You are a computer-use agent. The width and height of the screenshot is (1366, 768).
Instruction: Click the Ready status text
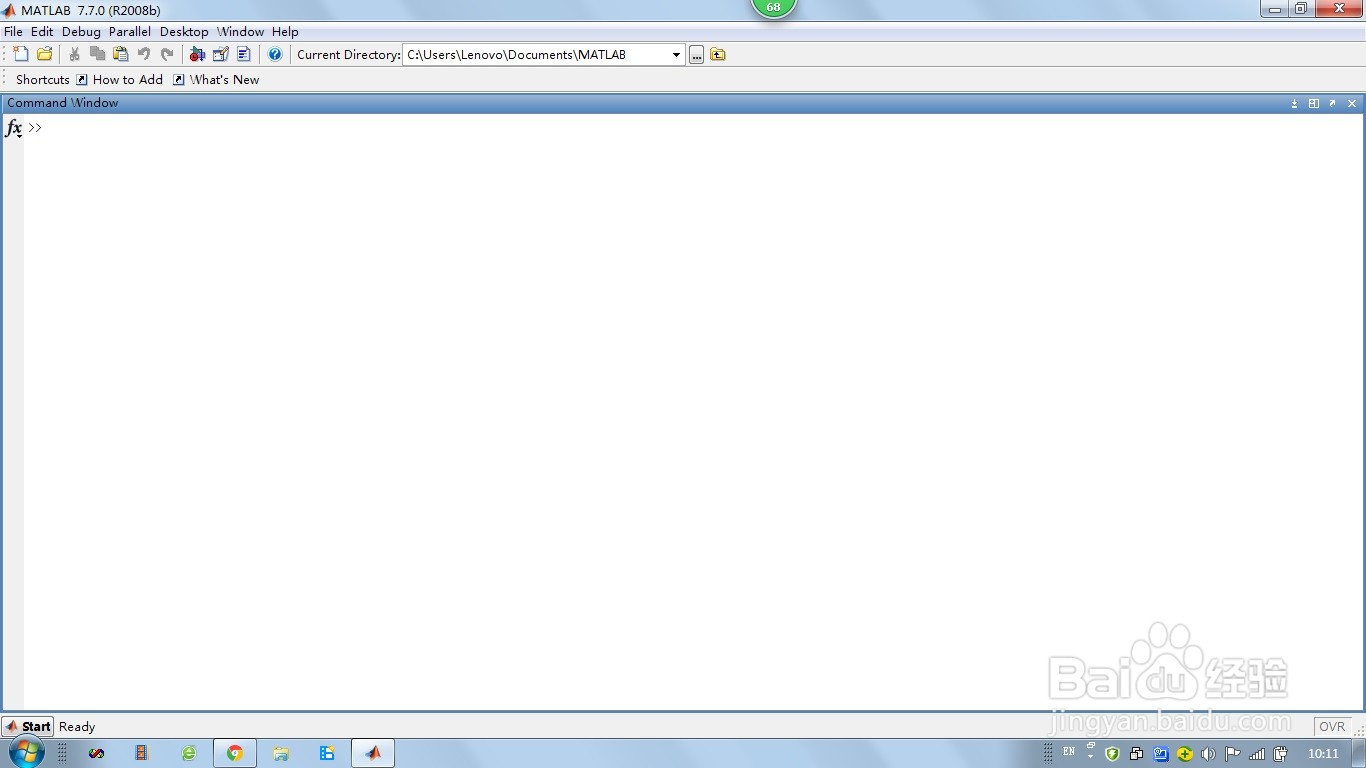pyautogui.click(x=77, y=727)
